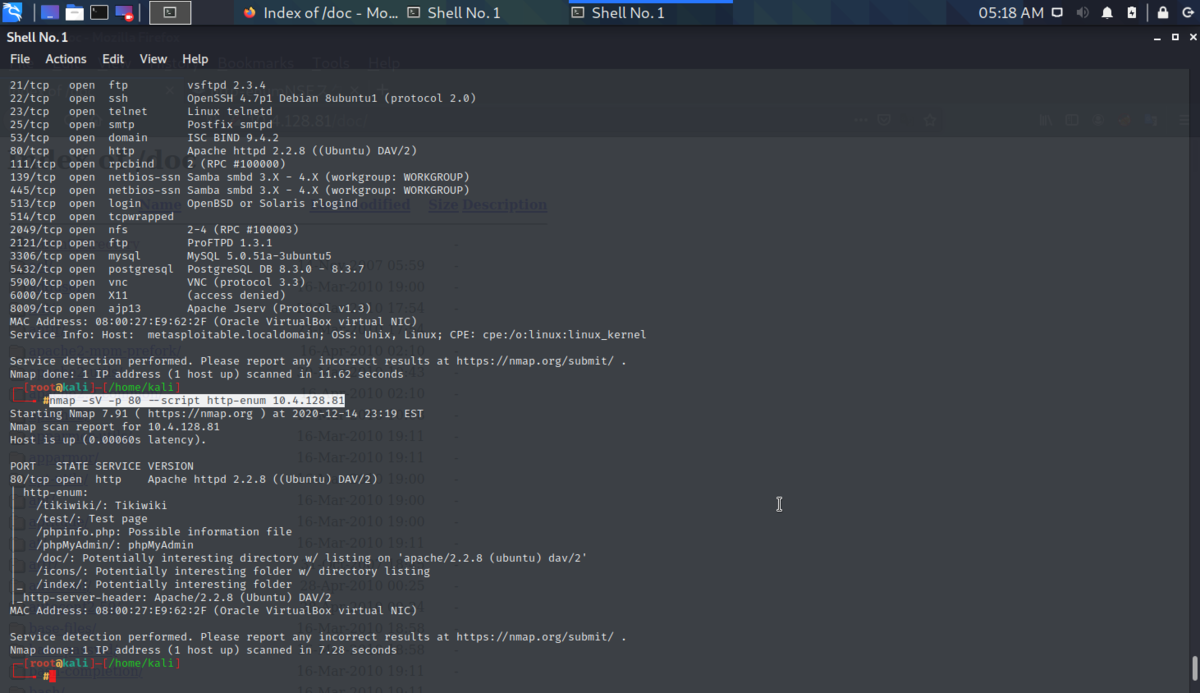Launch terminal emulator from panel launcher

coord(99,13)
